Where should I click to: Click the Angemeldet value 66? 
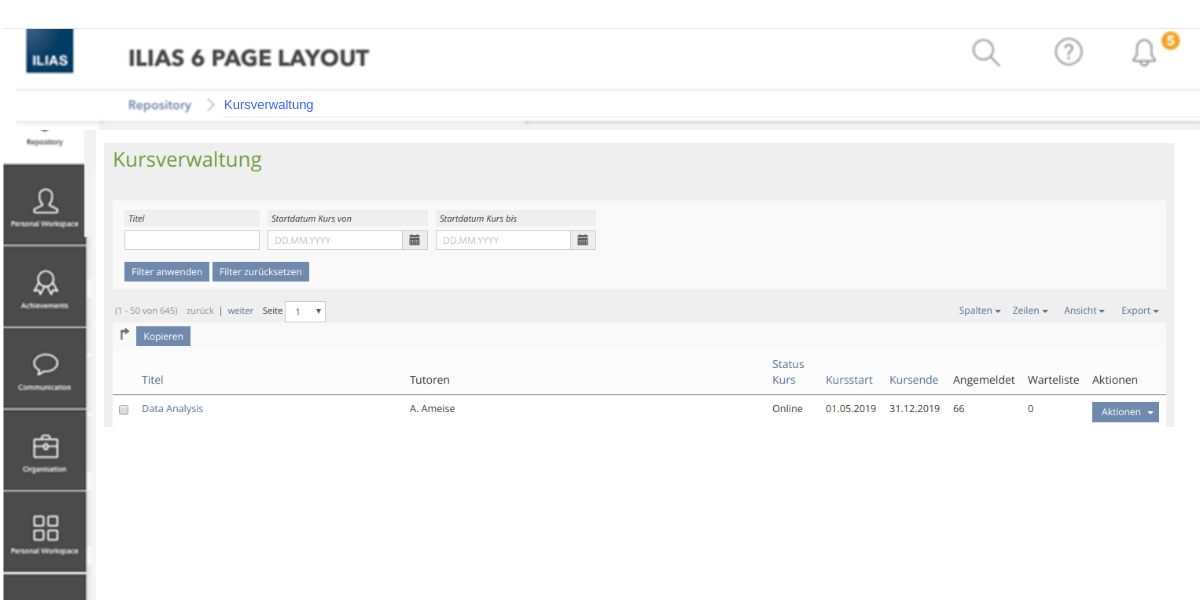pyautogui.click(x=959, y=409)
